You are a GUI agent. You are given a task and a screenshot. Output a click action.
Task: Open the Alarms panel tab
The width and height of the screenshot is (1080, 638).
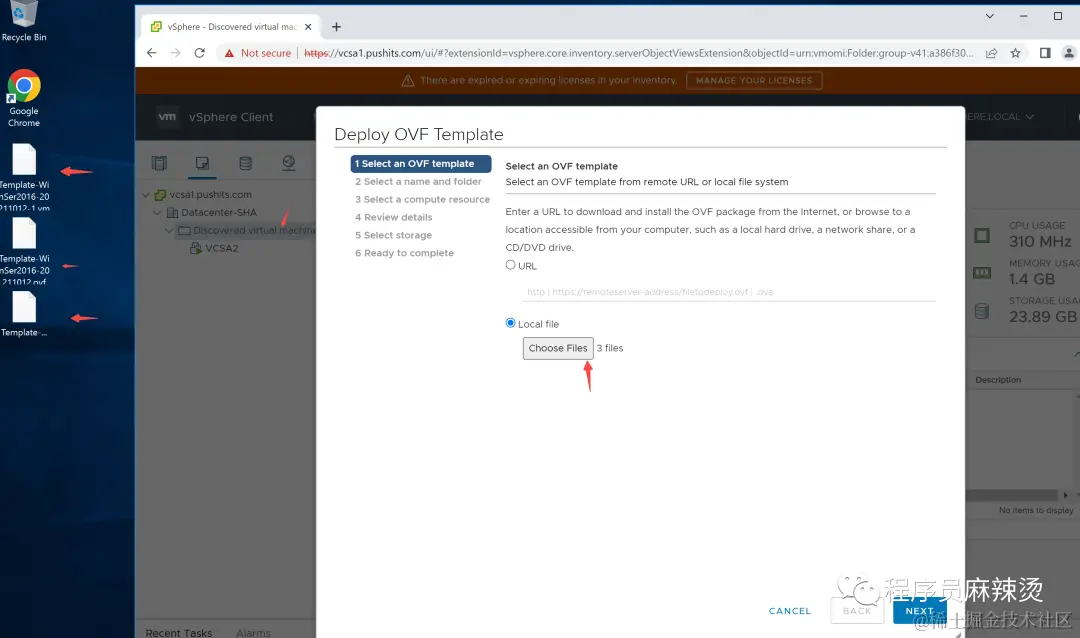[x=253, y=632]
